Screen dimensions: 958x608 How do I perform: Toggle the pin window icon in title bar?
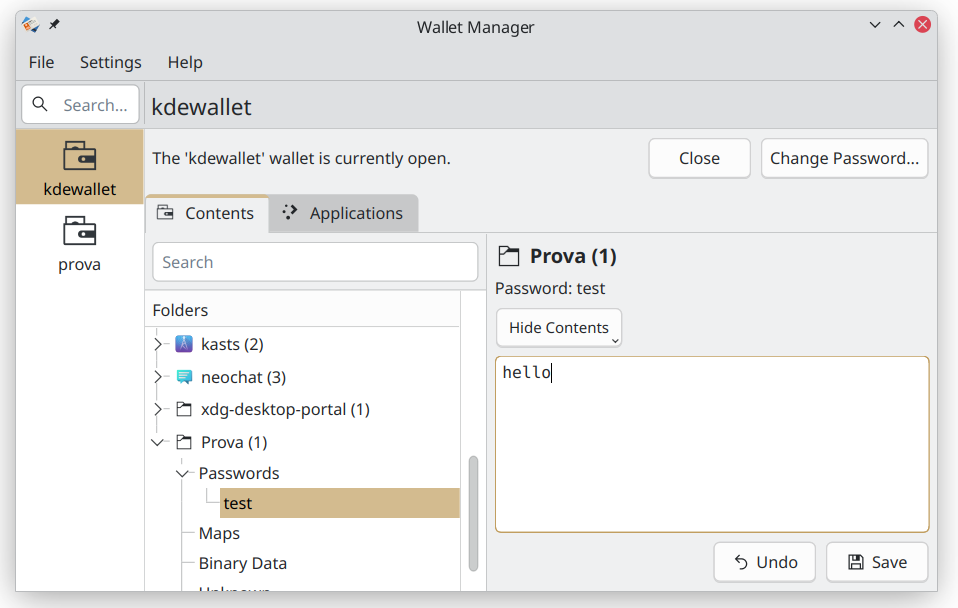click(x=54, y=24)
